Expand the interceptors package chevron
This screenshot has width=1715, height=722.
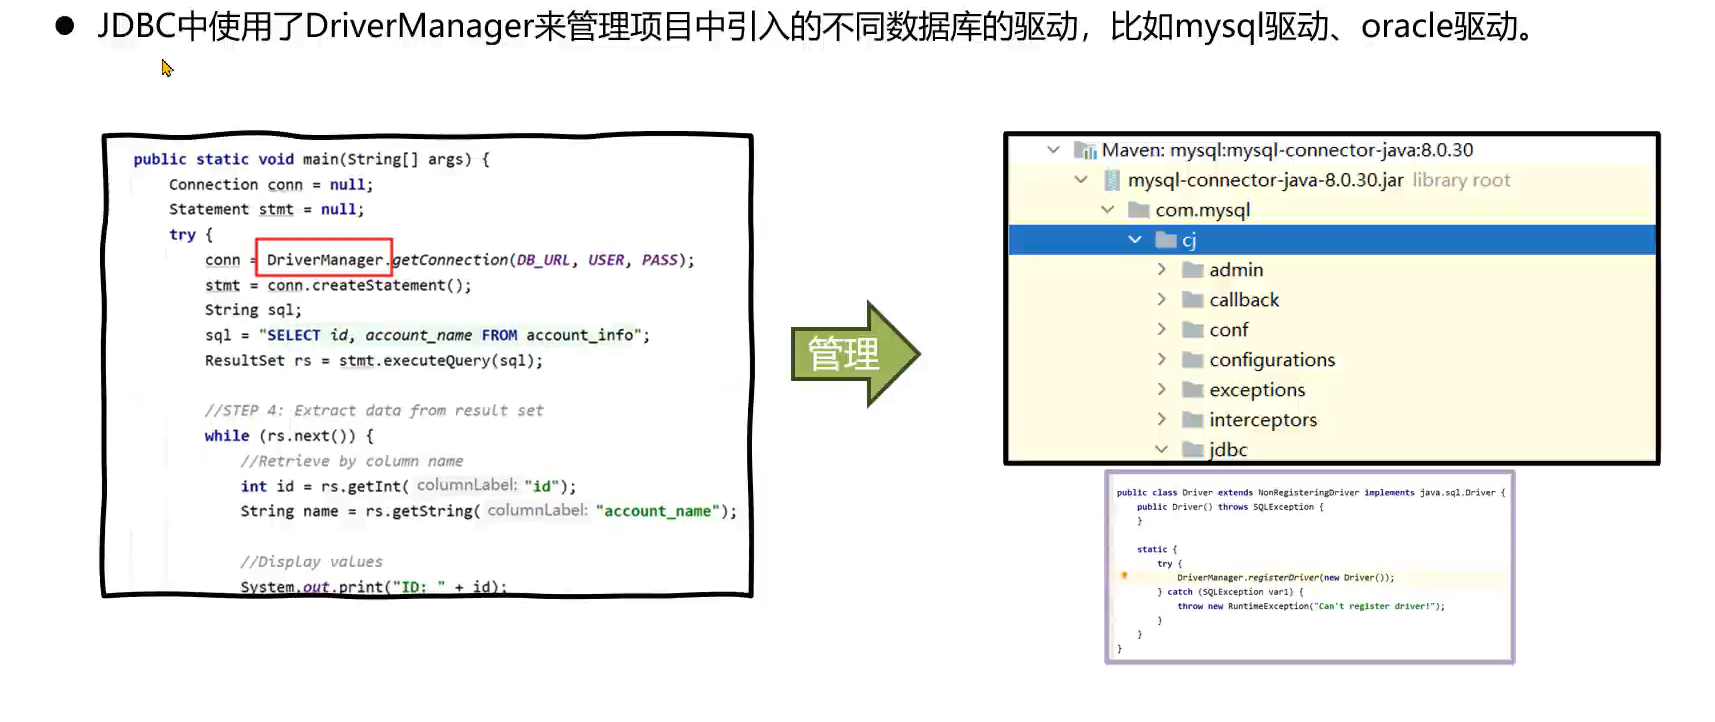(1161, 420)
